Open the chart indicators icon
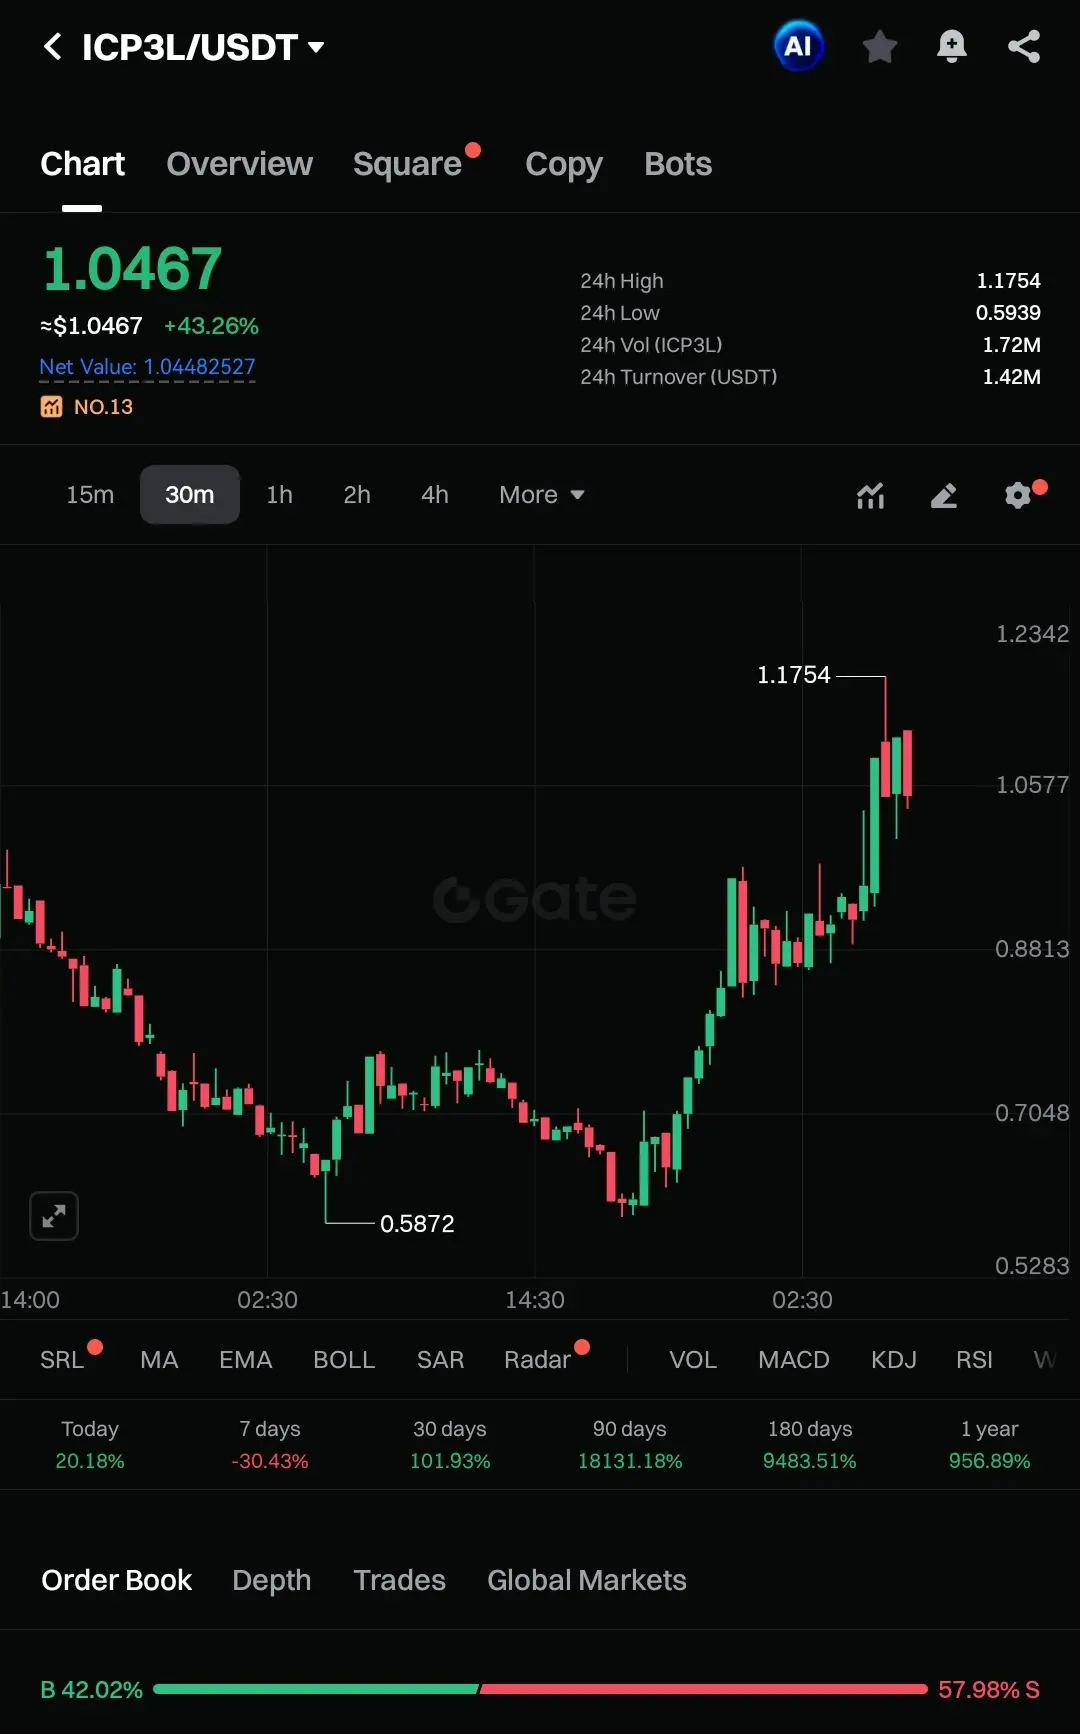This screenshot has height=1734, width=1080. [871, 495]
